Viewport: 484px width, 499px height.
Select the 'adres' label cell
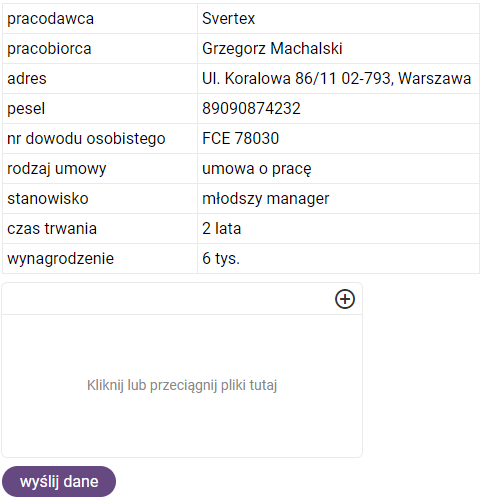tap(100, 79)
